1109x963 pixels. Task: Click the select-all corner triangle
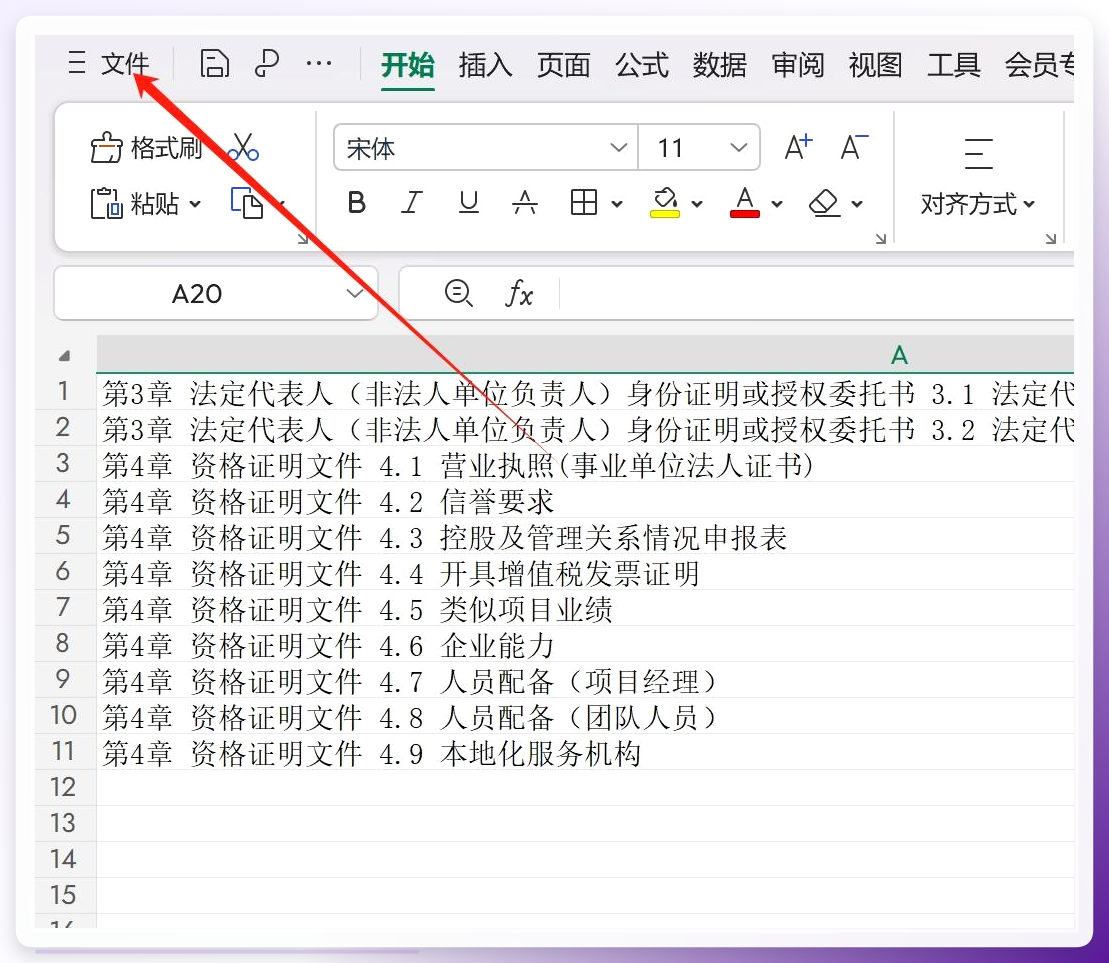pos(64,355)
